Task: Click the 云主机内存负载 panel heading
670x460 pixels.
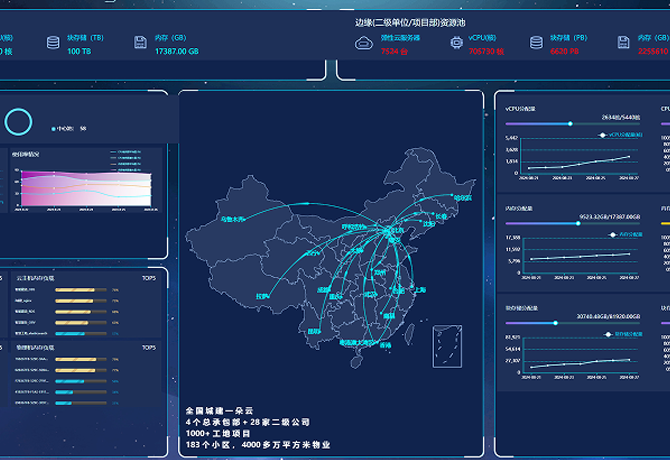Action: 35,277
